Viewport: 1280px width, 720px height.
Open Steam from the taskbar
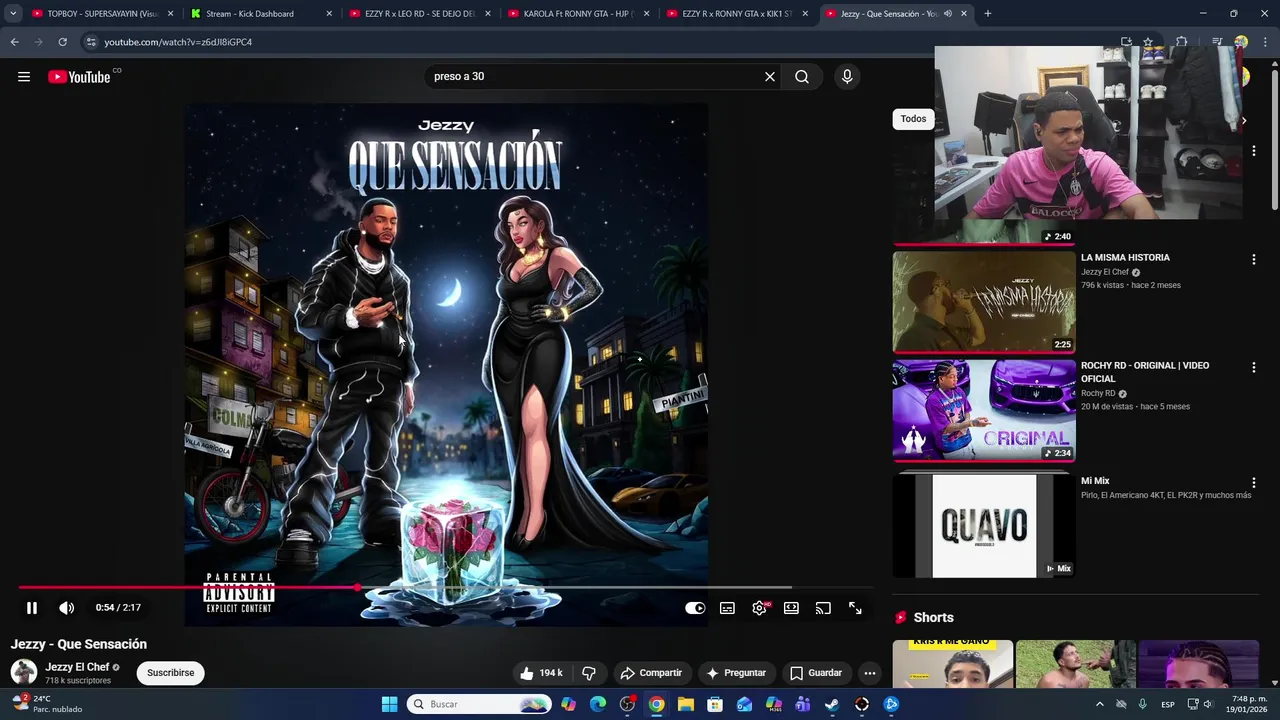click(832, 704)
